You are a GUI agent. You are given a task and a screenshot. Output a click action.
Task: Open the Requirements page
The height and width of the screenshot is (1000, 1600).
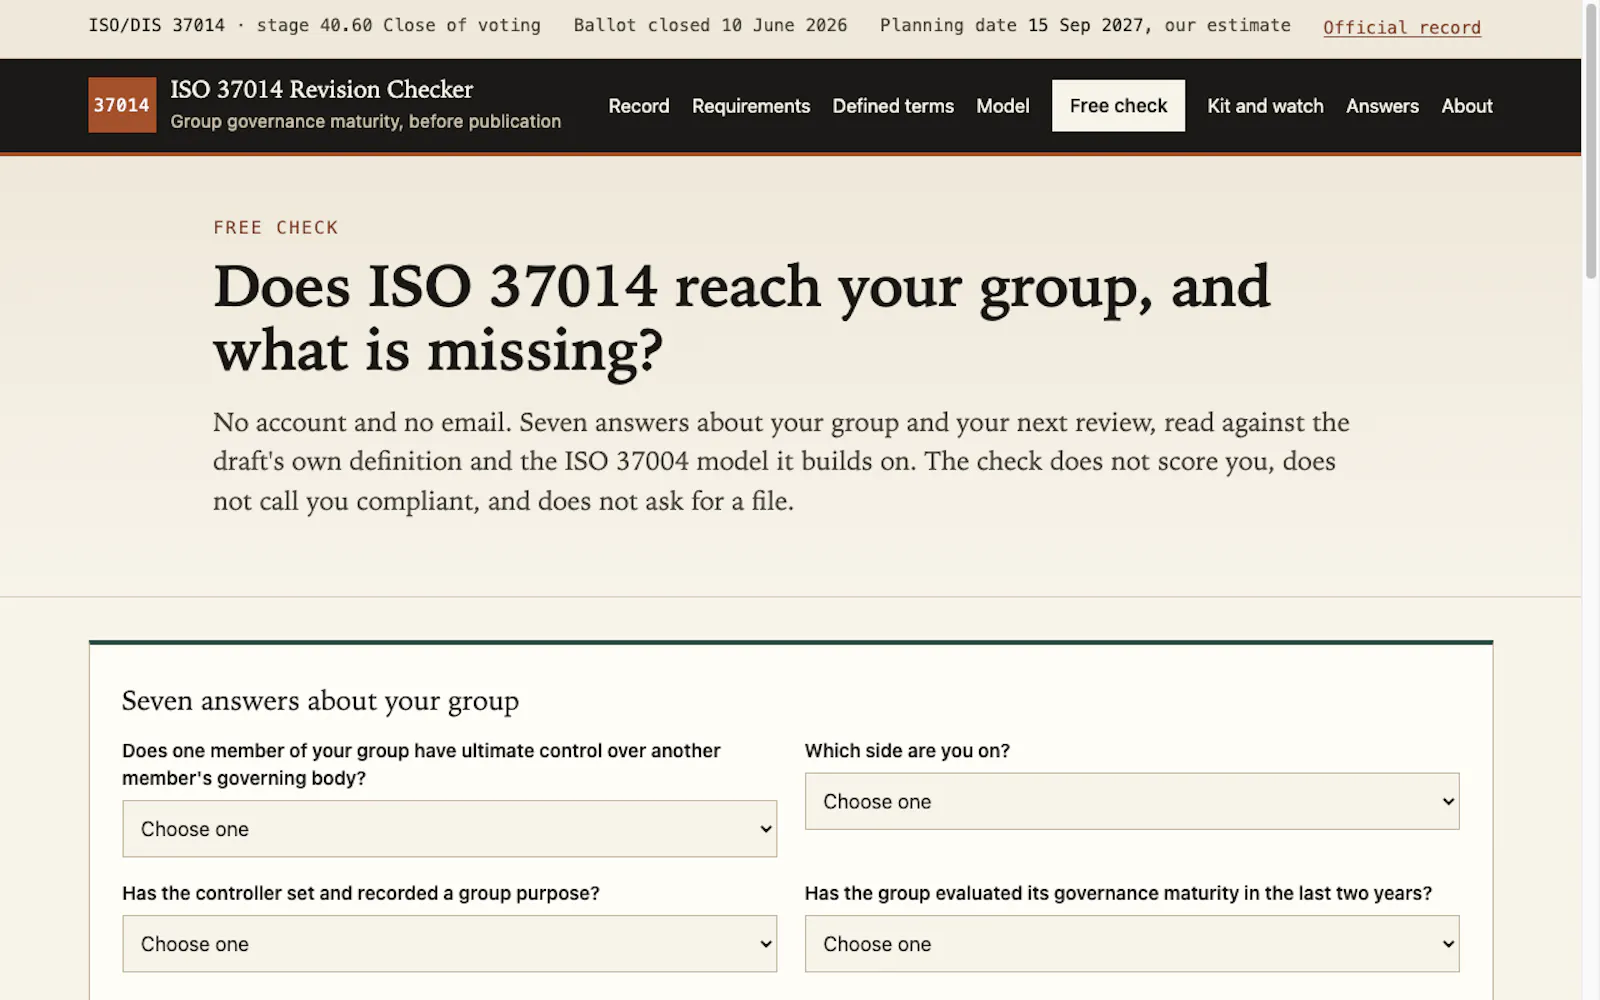[x=751, y=106]
